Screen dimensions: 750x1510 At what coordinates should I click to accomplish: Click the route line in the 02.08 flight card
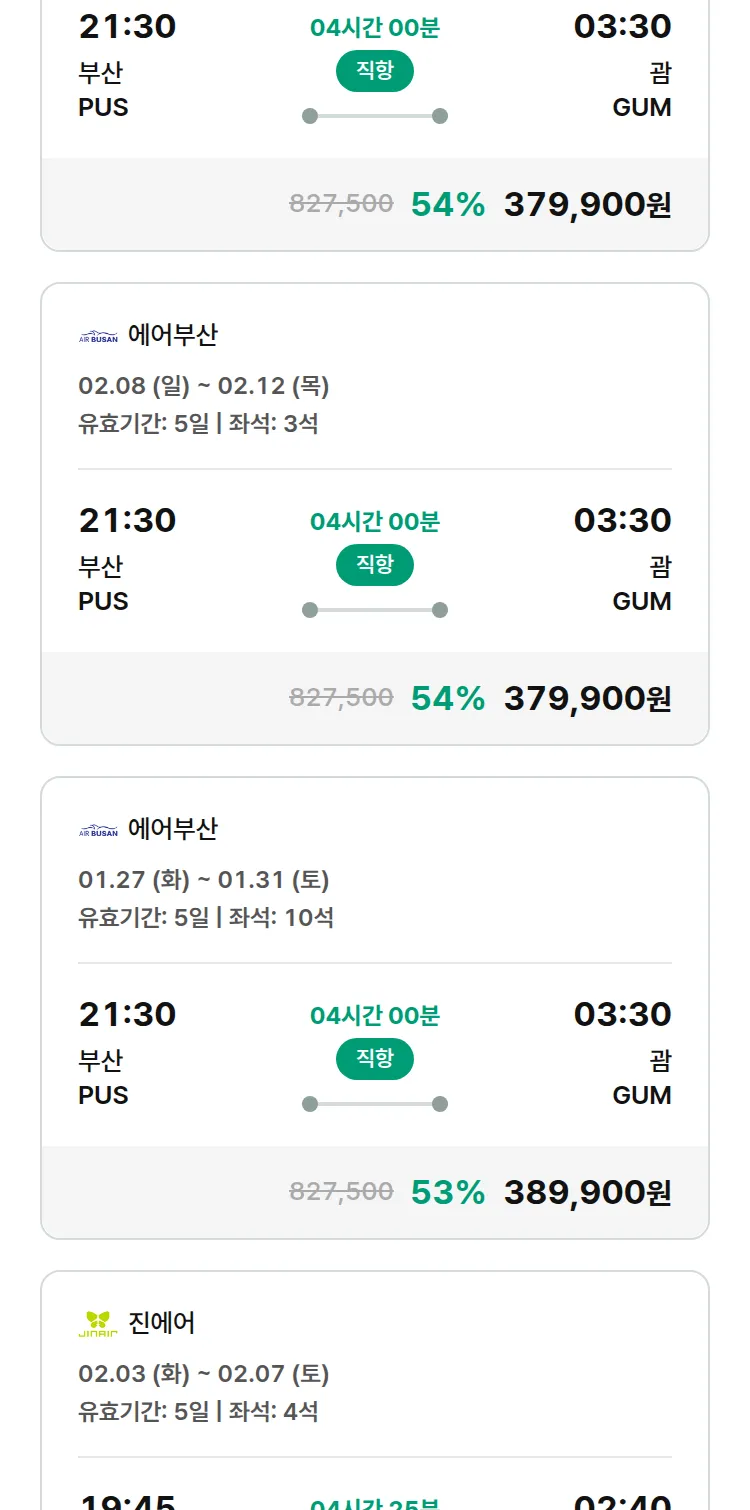click(x=375, y=610)
